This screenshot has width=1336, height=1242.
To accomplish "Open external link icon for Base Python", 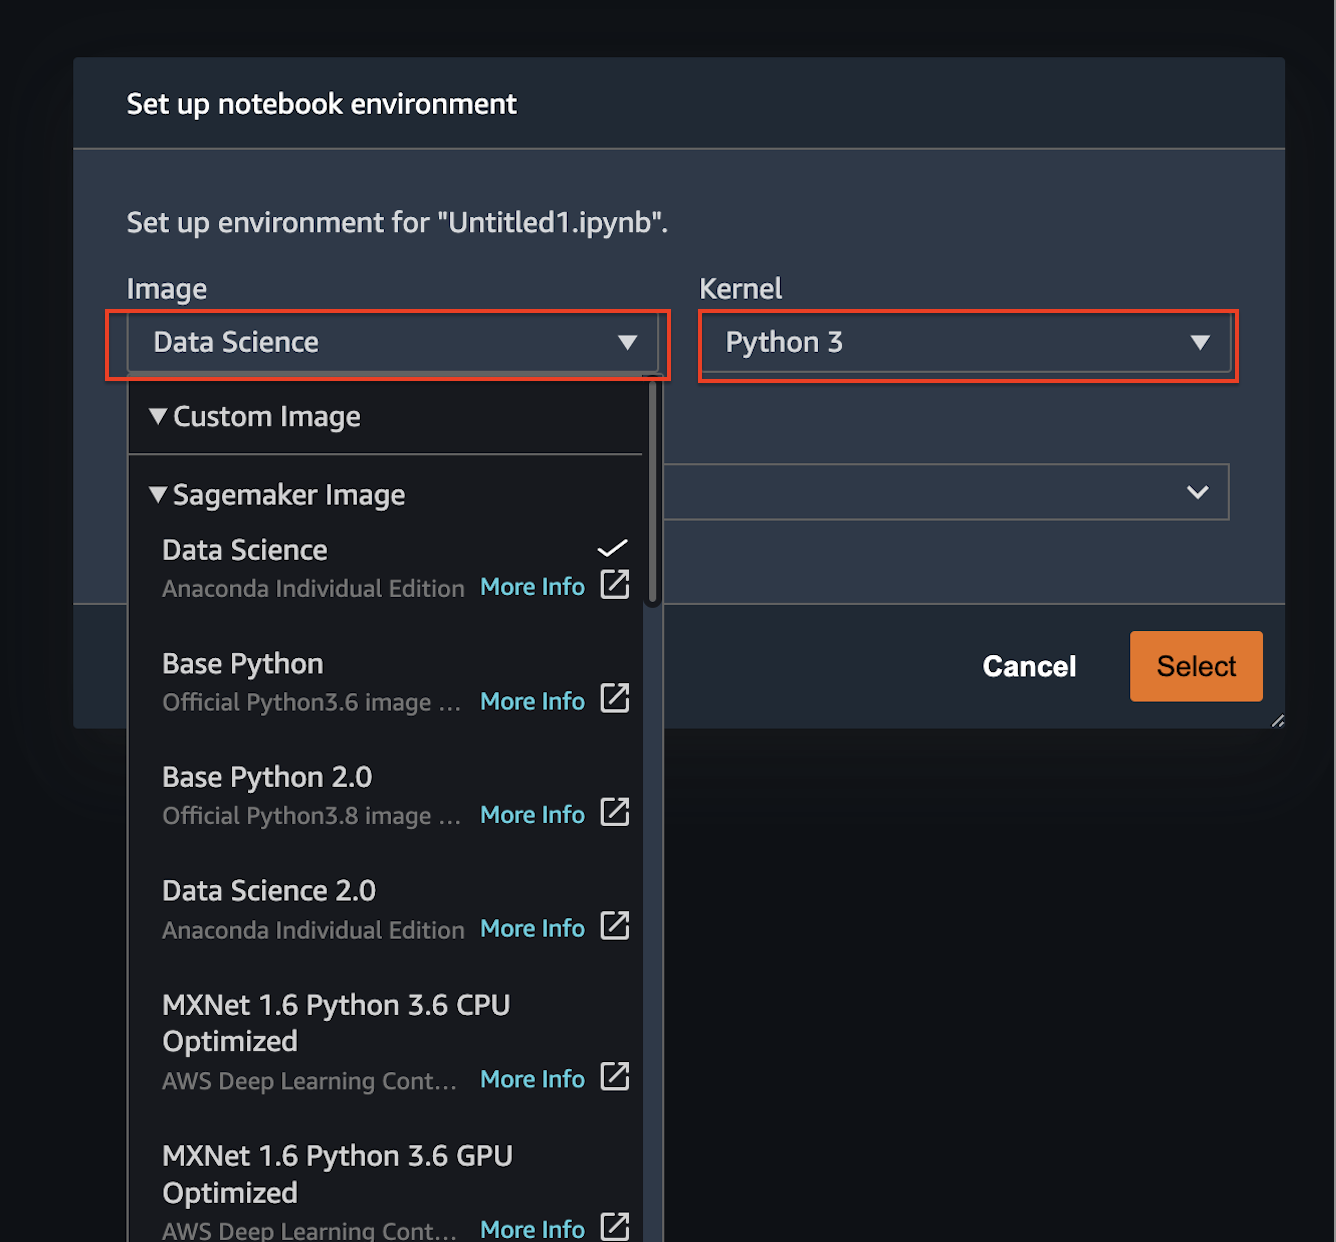I will [614, 699].
